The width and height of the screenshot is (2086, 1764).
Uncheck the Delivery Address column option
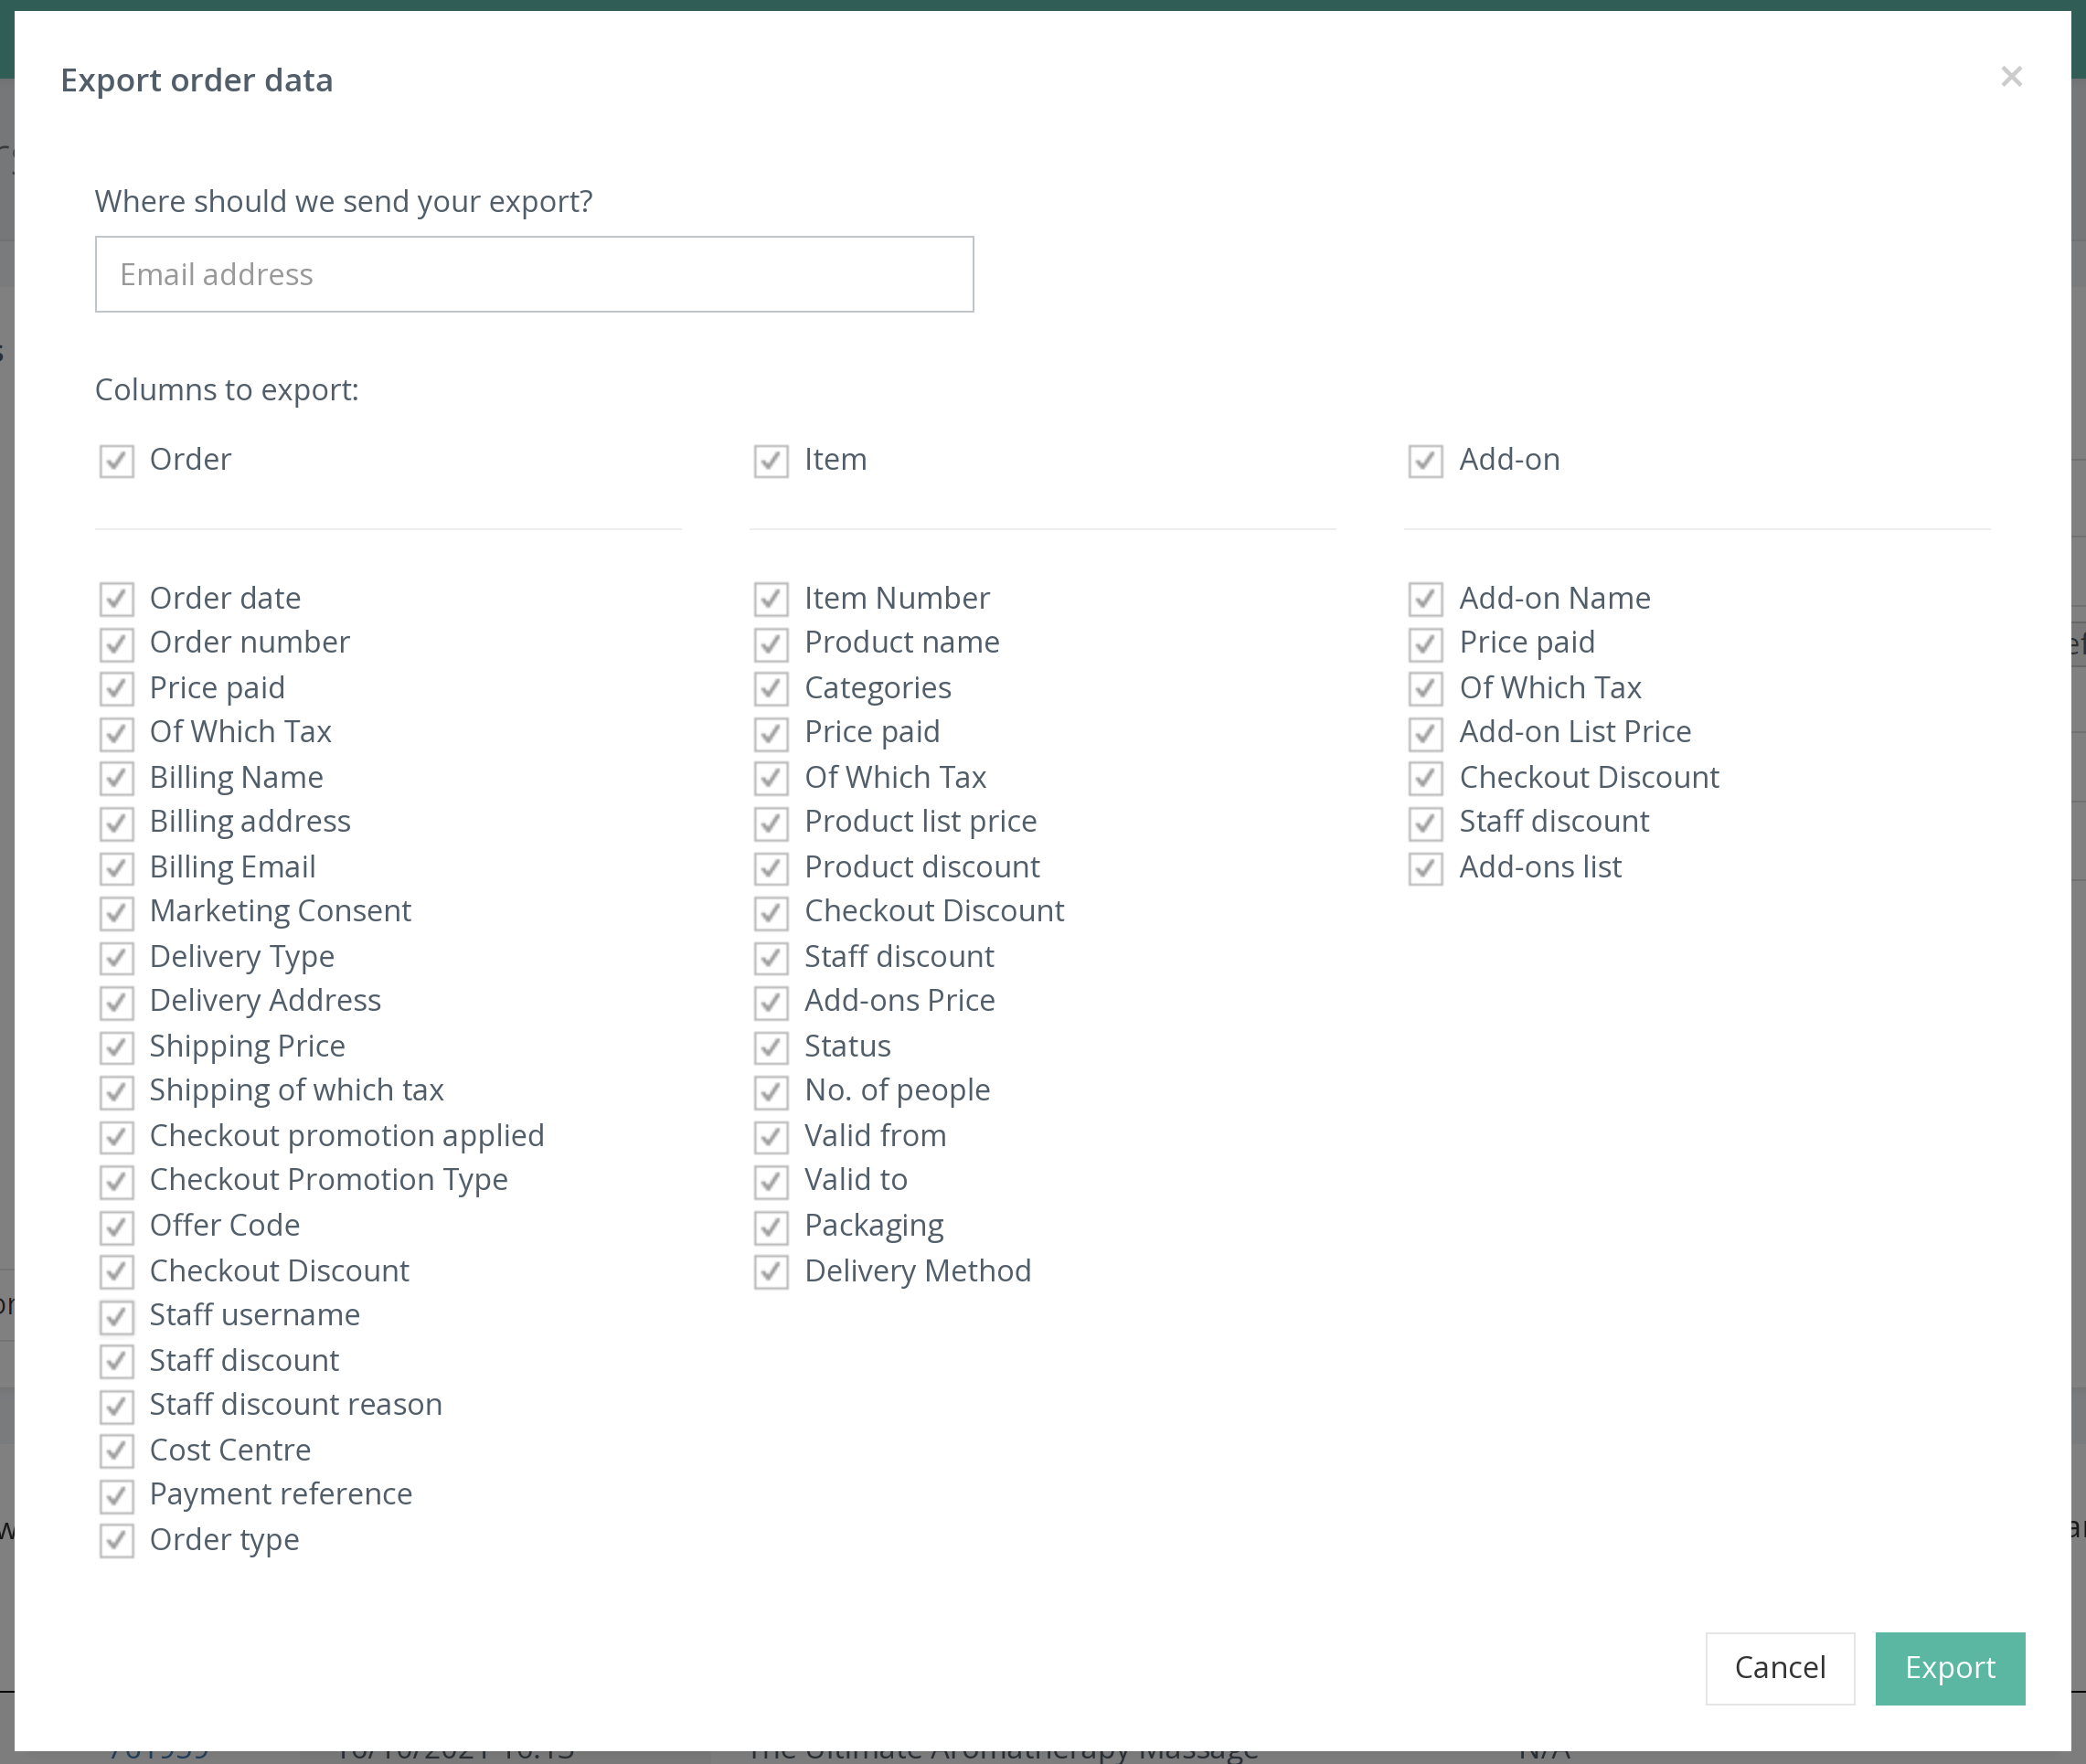pos(117,1001)
